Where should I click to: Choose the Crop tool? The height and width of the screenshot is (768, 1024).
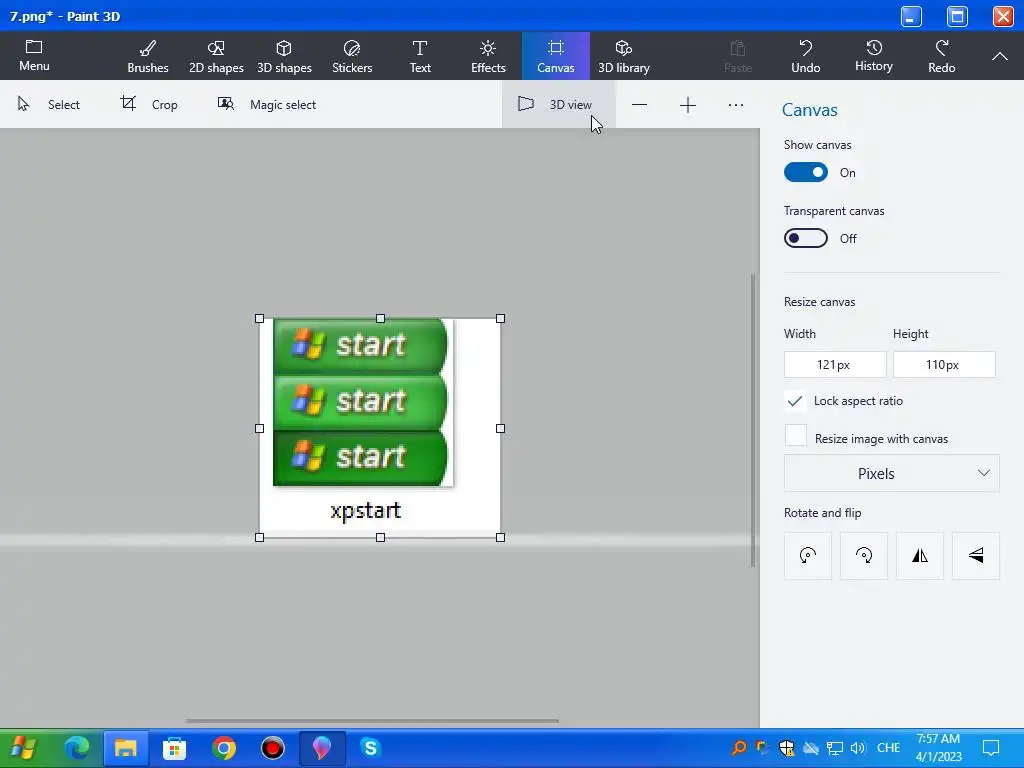point(149,104)
